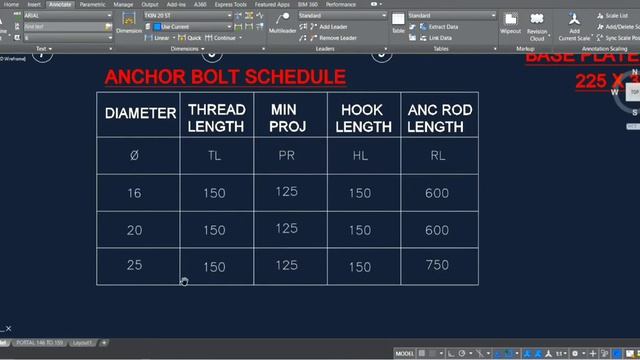
Task: Toggle ortho mode in status bar
Action: [x=451, y=353]
